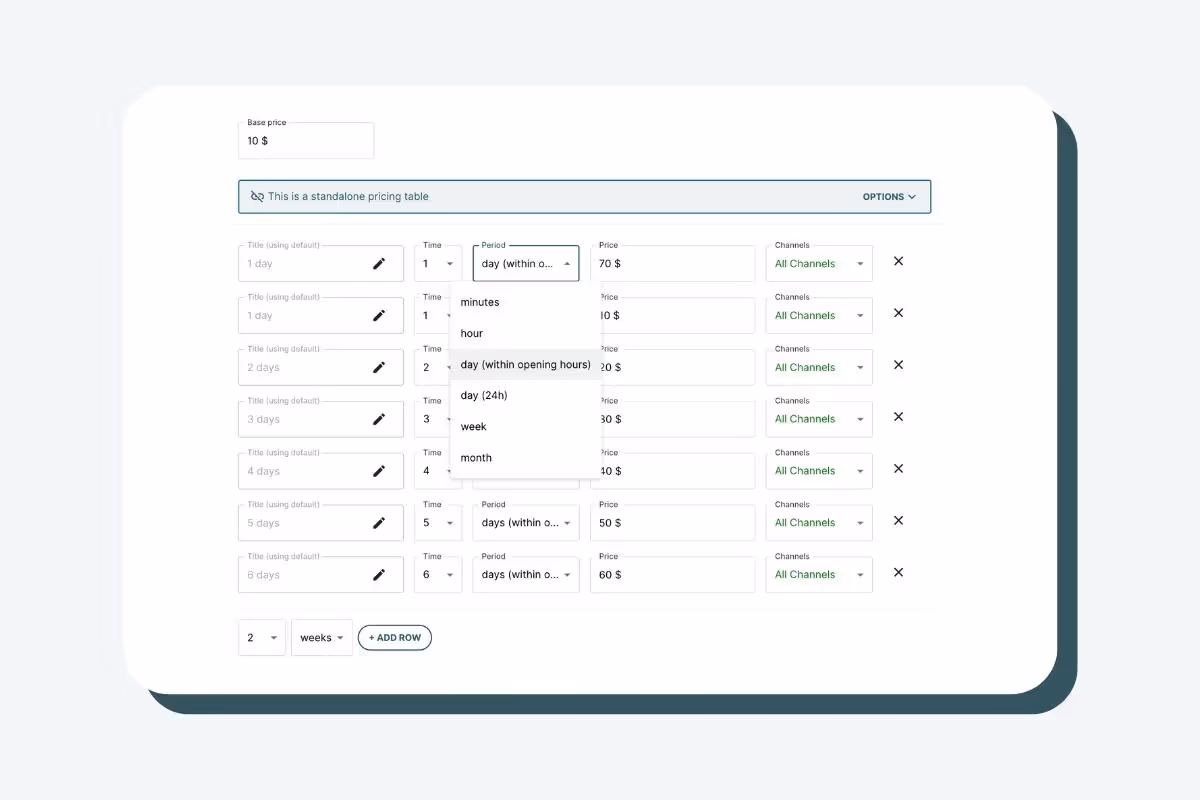Delete the 2 days pricing row
The width and height of the screenshot is (1200, 800).
pos(898,365)
